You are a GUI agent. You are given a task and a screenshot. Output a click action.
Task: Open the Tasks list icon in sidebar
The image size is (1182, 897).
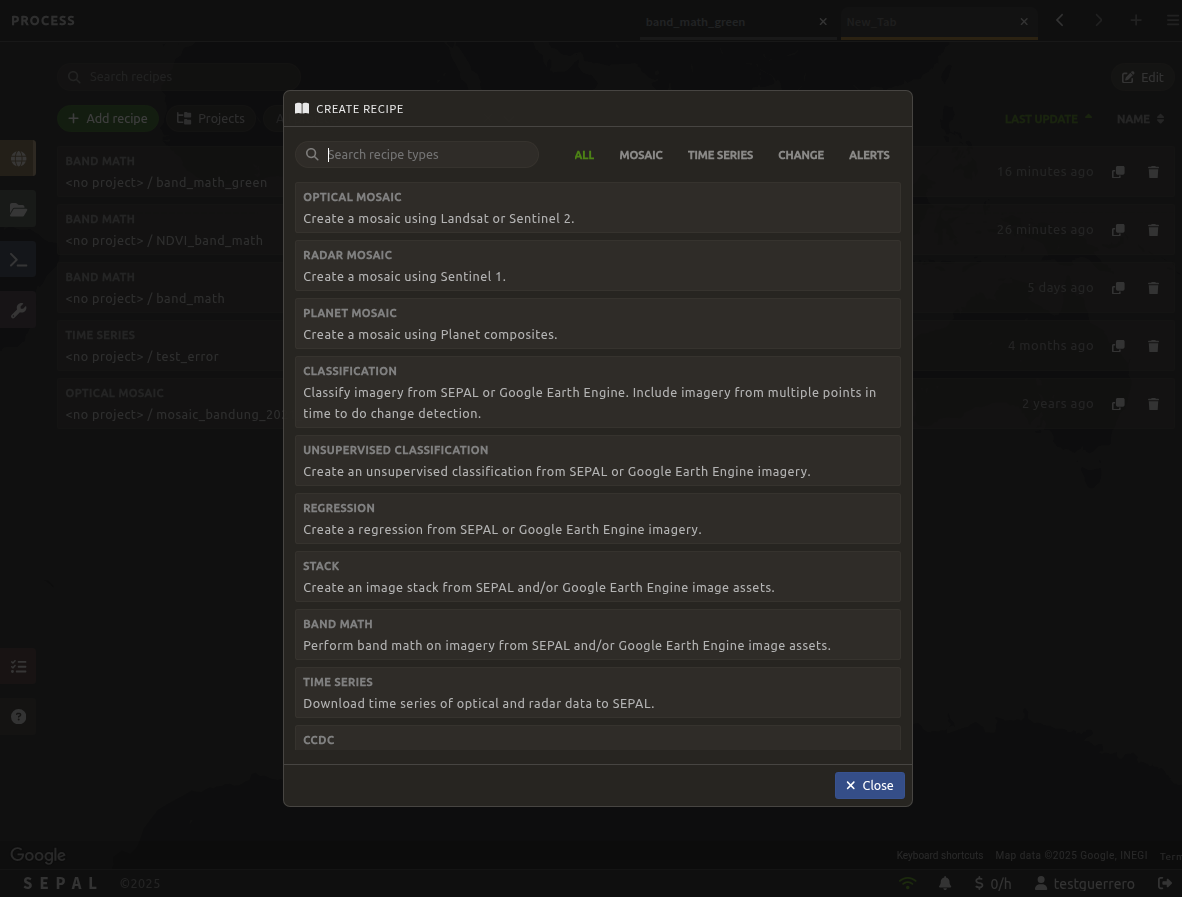pyautogui.click(x=18, y=666)
